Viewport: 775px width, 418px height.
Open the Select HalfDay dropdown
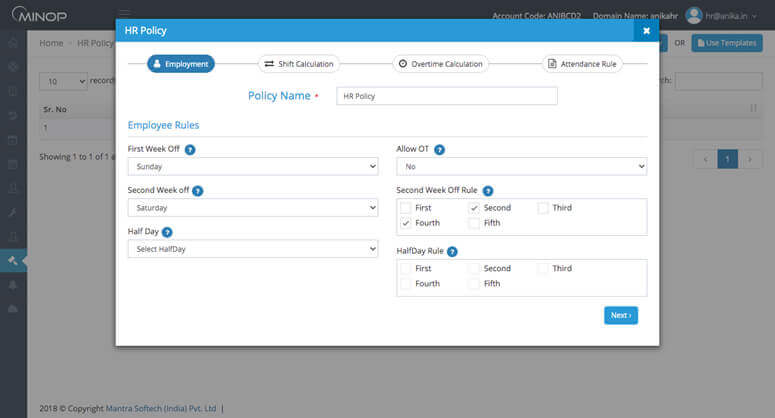tap(252, 248)
